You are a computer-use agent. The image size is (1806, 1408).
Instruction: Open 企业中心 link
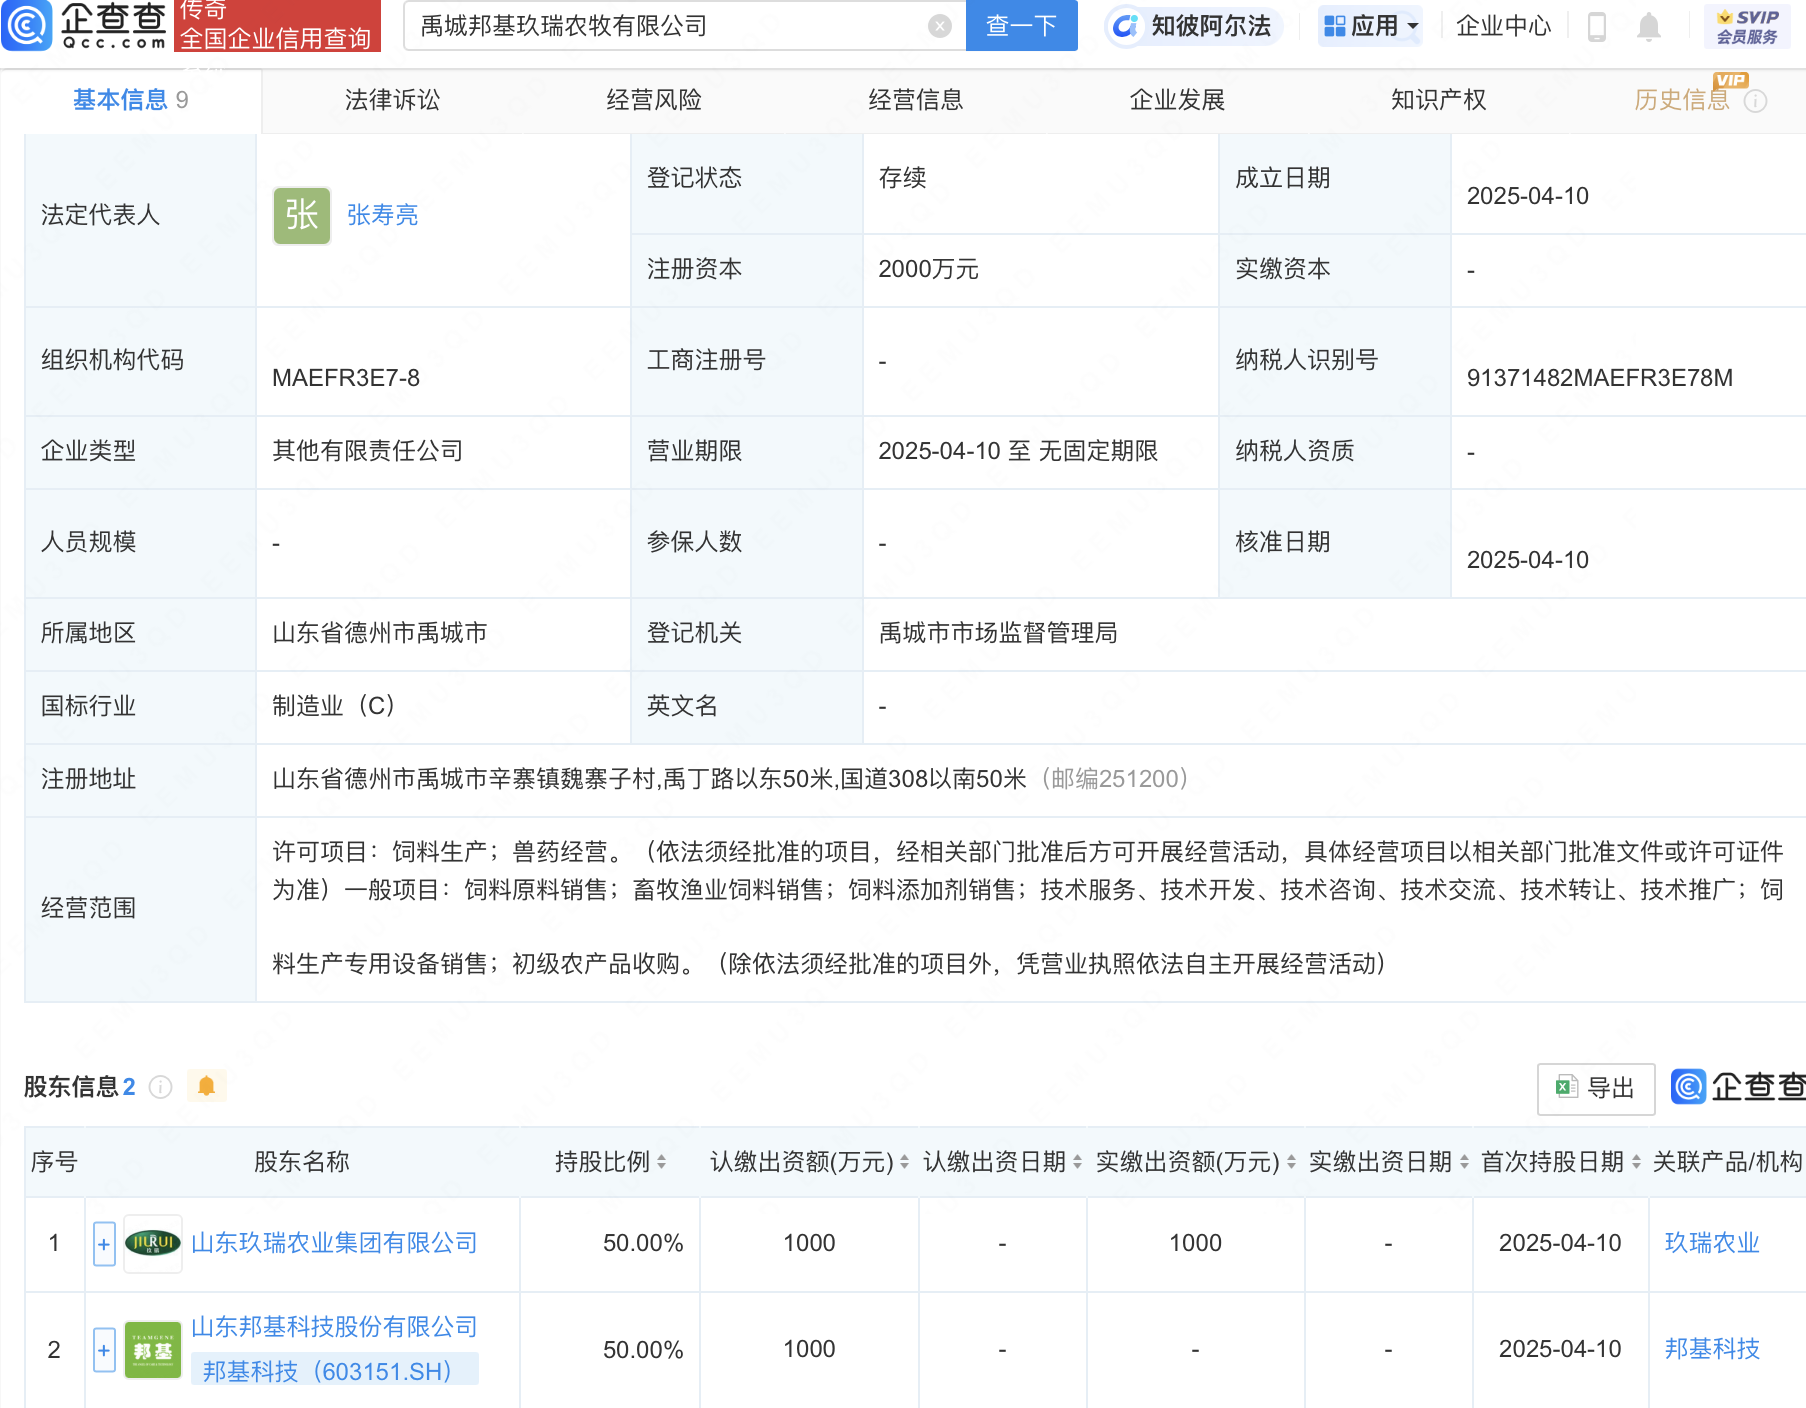click(1503, 26)
